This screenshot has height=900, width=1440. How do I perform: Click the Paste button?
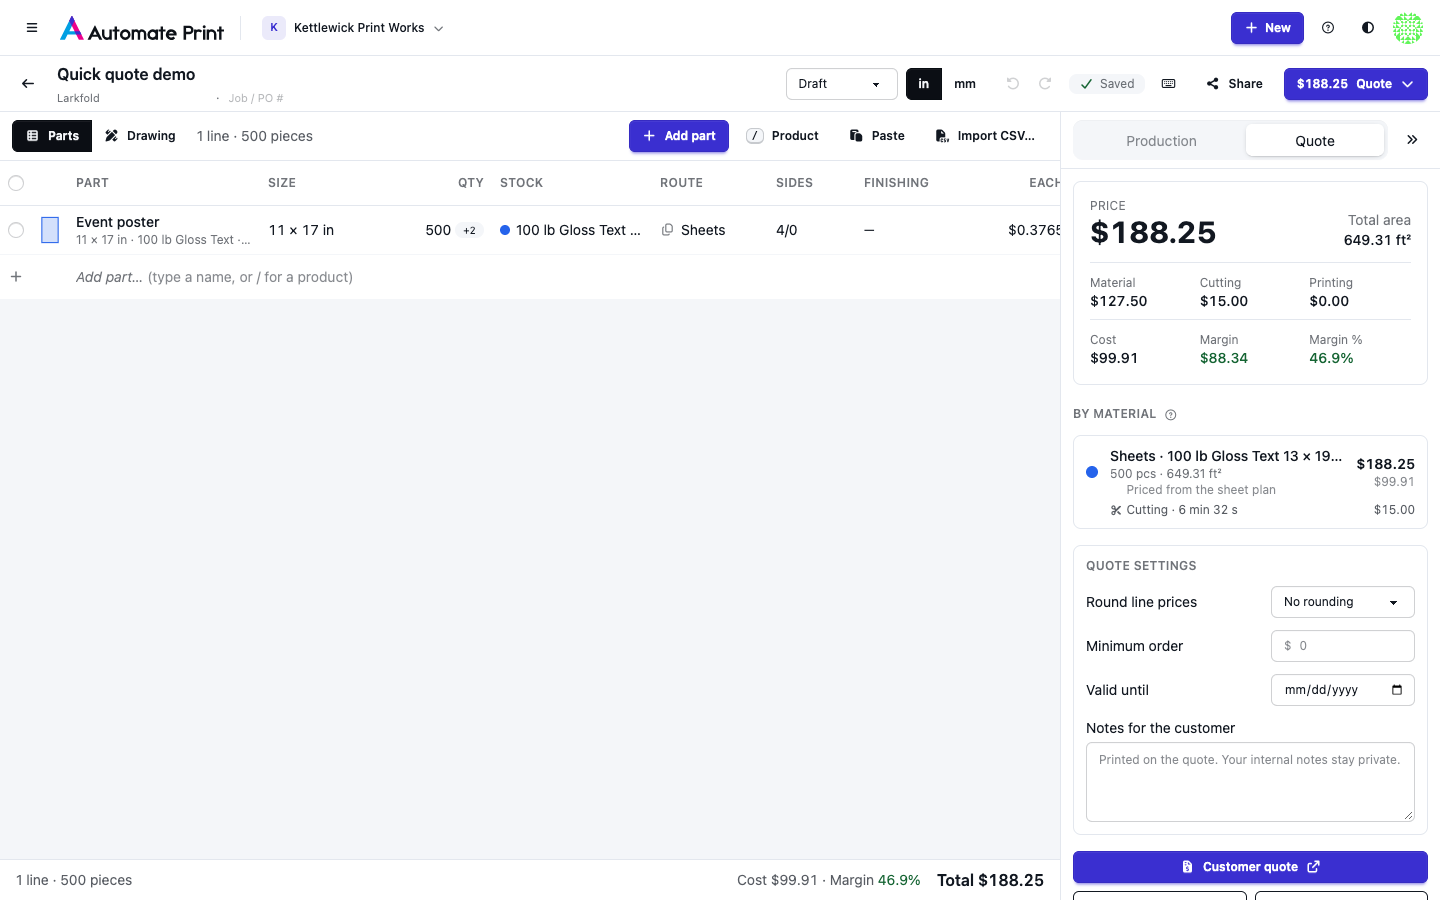coord(877,136)
